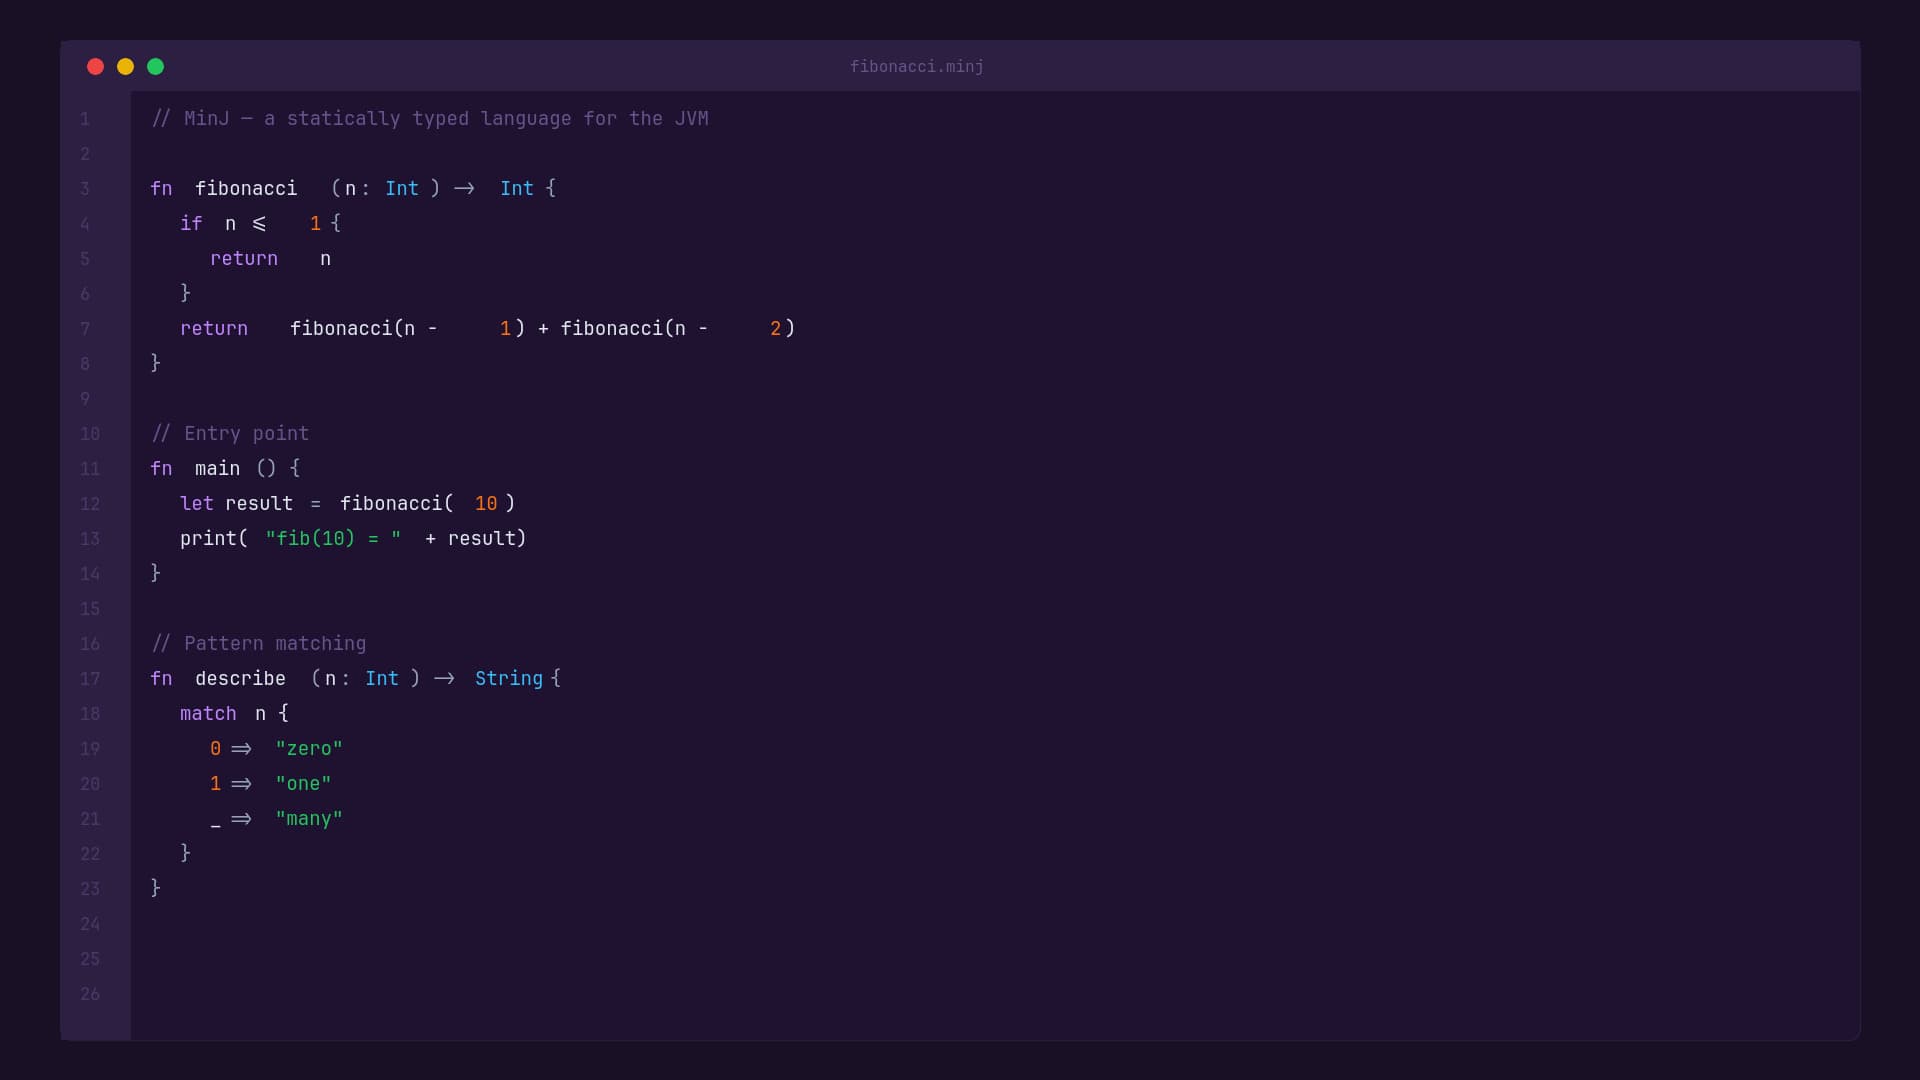This screenshot has height=1080, width=1920.
Task: Click the yellow minimize traffic light
Action: coord(125,66)
